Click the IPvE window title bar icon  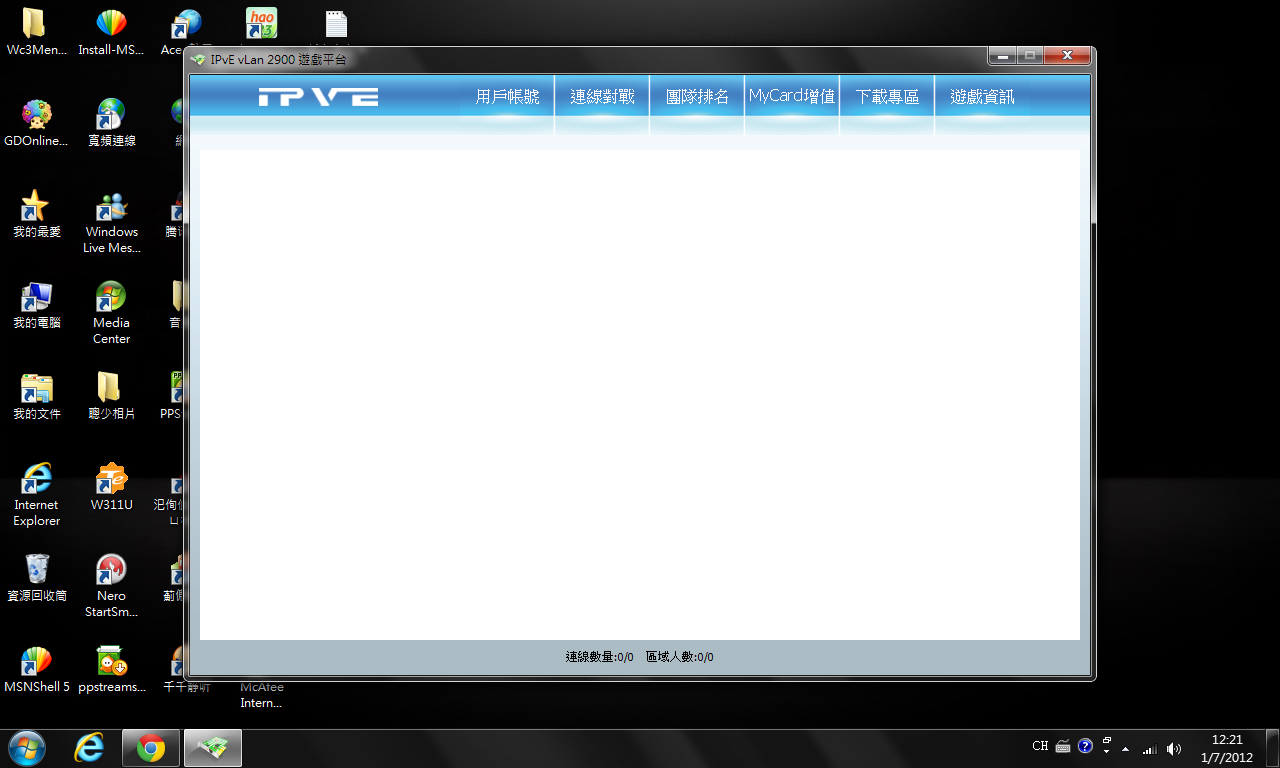pyautogui.click(x=199, y=60)
